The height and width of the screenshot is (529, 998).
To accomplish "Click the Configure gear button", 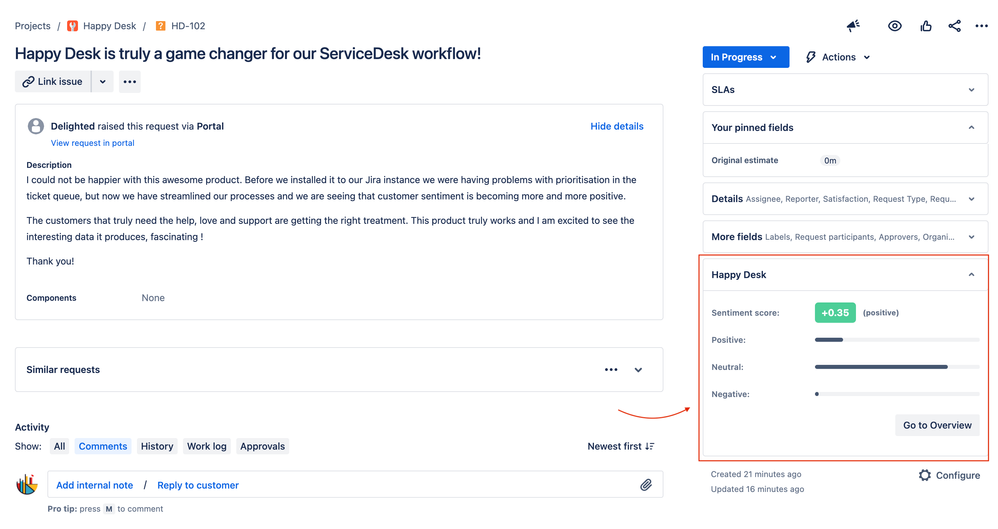I will [x=949, y=476].
